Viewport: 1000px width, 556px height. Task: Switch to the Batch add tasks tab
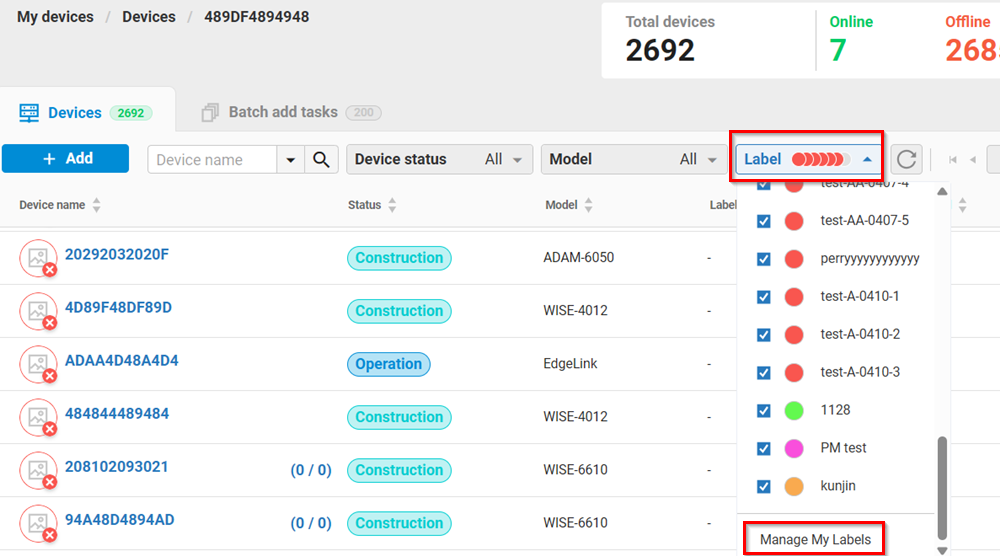click(282, 113)
